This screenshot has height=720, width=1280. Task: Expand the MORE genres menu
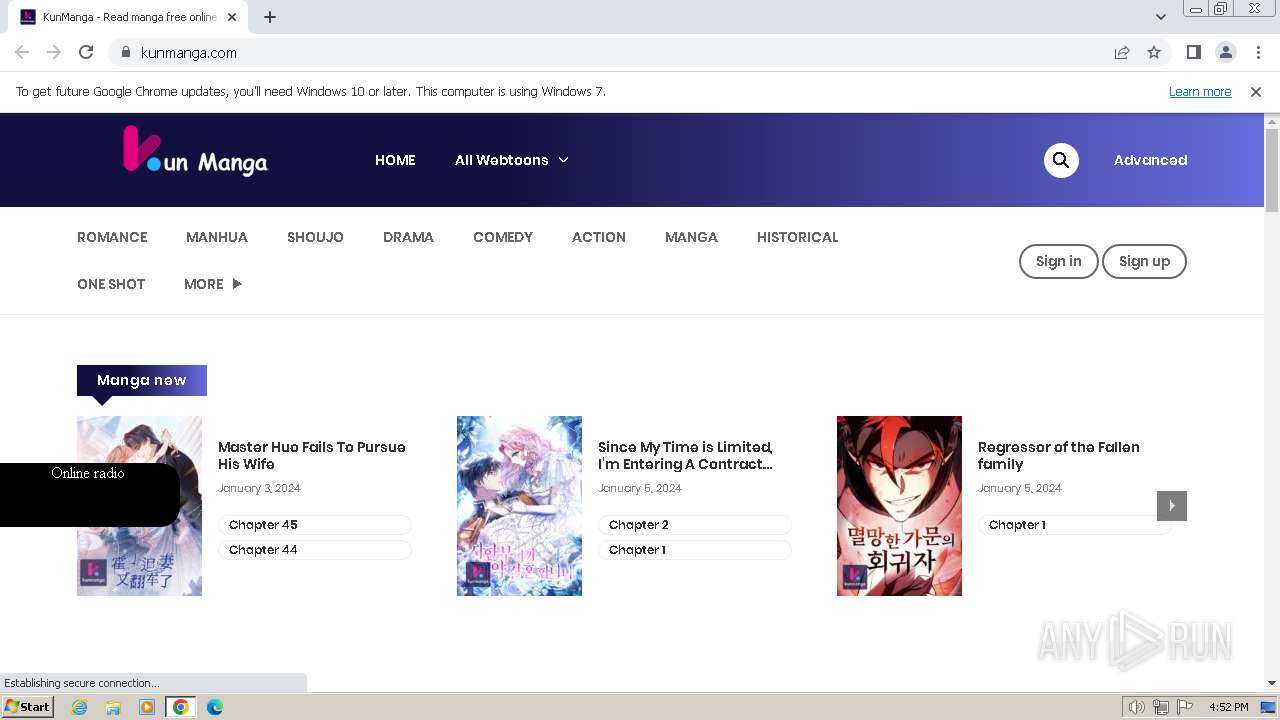pyautogui.click(x=213, y=284)
